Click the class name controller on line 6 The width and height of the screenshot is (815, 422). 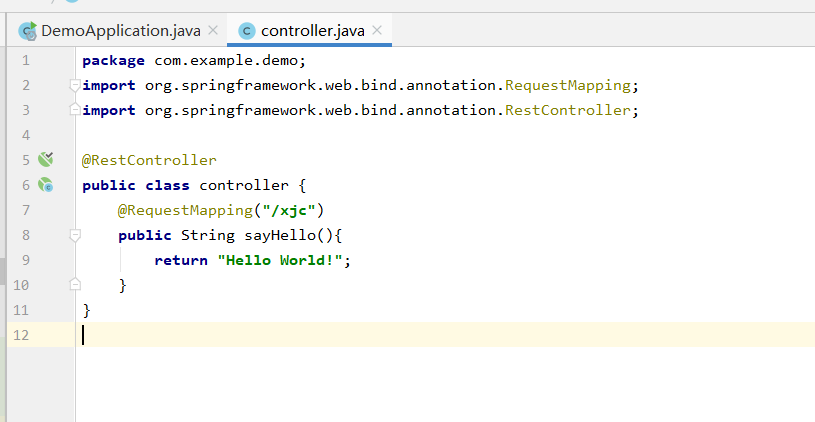click(x=244, y=186)
